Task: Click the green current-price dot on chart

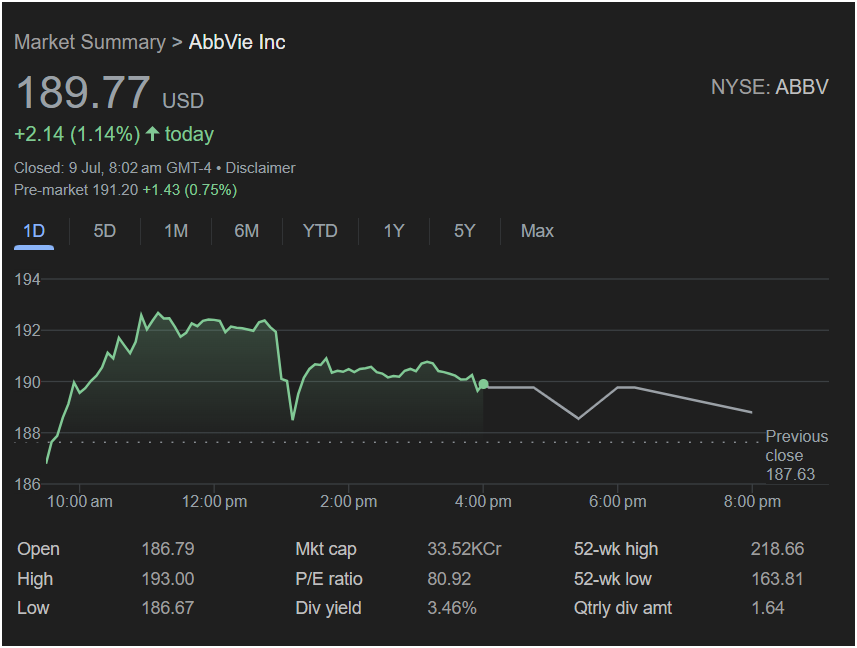Action: coord(483,384)
